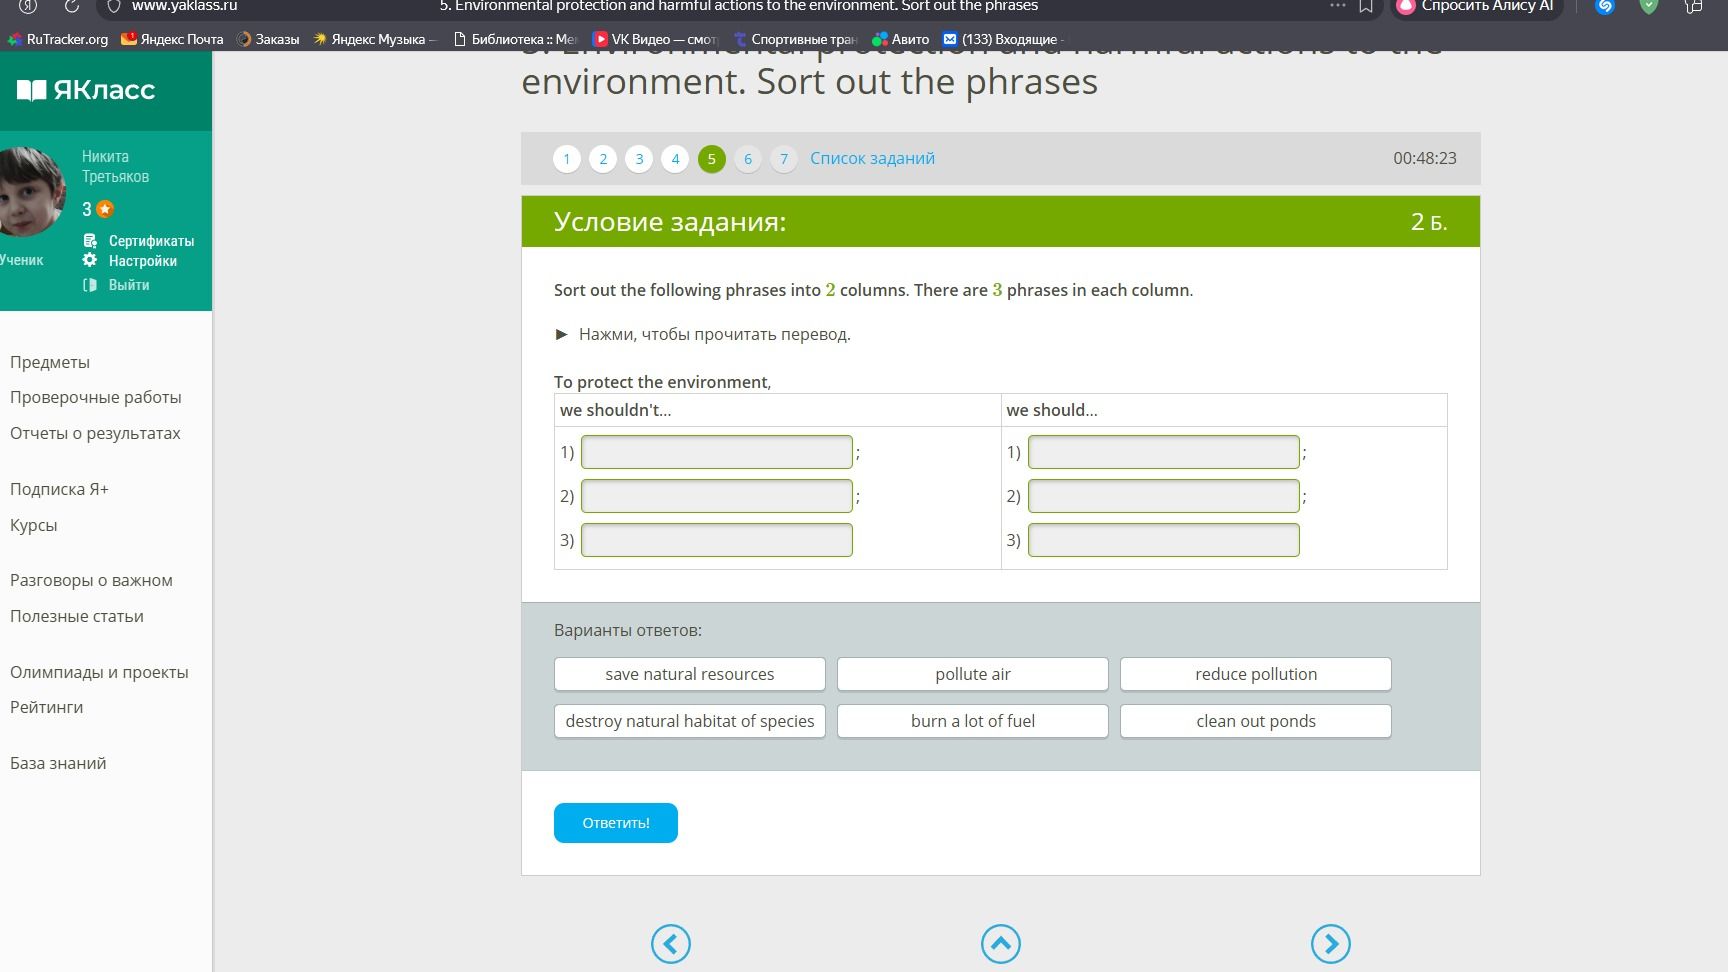Viewport: 1728px width, 972px height.
Task: Select 'pollute air' answer option
Action: pos(973,674)
